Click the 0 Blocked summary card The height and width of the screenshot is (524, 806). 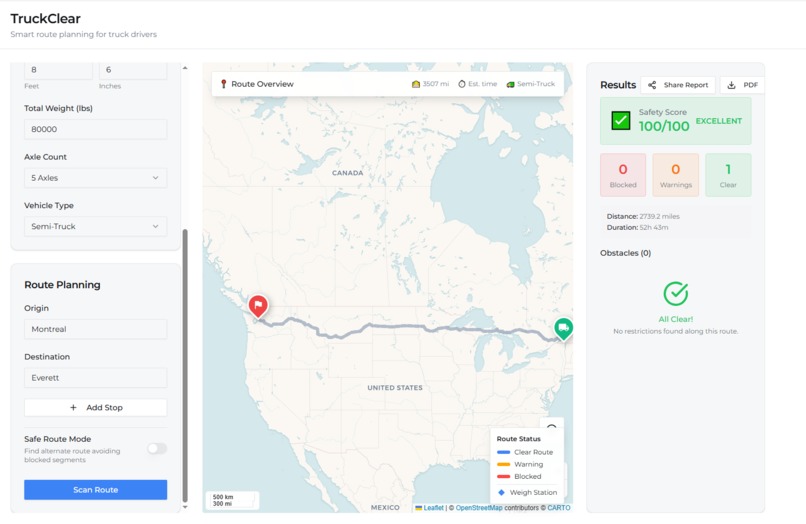(623, 175)
